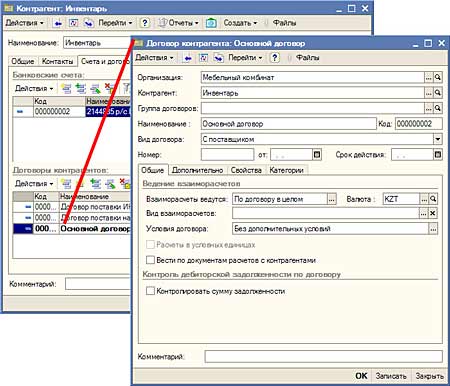Click teal camera-like icon before Создать
Screen dimensions: 450x386
coord(211,23)
